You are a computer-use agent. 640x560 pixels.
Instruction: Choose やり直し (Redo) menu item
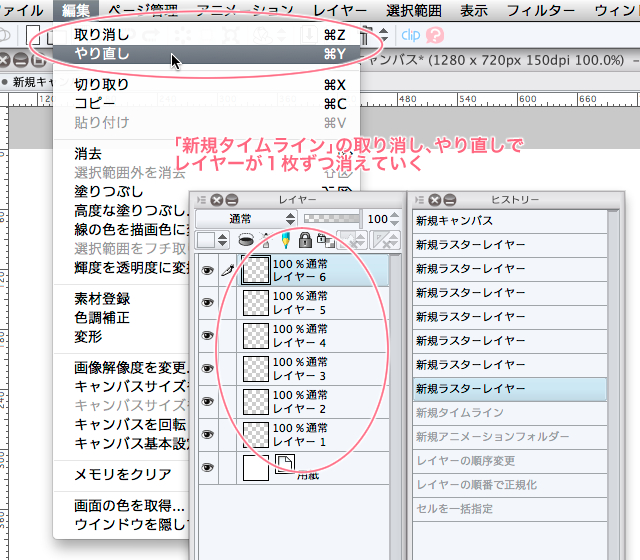(x=207, y=54)
